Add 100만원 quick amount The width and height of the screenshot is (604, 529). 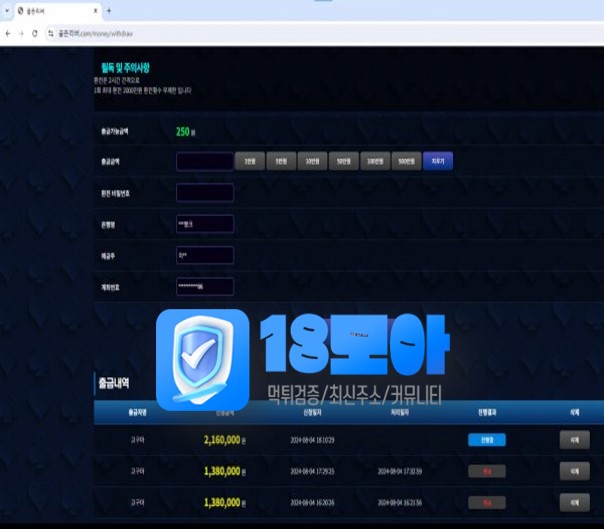[375, 161]
